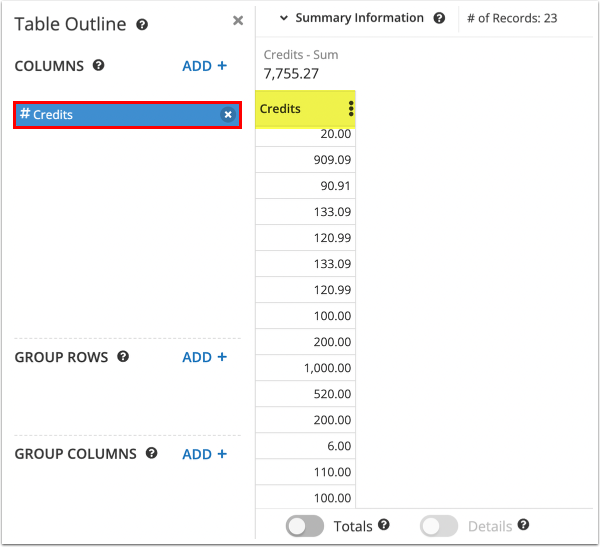Enable the Totals toggle
This screenshot has height=547, width=600.
pos(305,526)
